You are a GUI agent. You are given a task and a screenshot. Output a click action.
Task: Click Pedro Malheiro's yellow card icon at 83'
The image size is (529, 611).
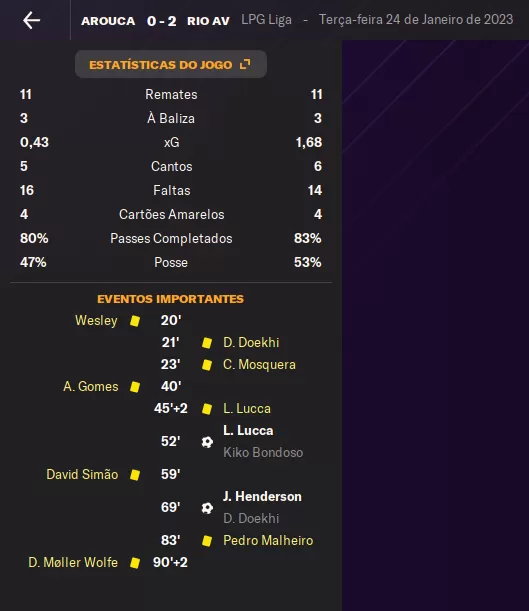coord(207,541)
